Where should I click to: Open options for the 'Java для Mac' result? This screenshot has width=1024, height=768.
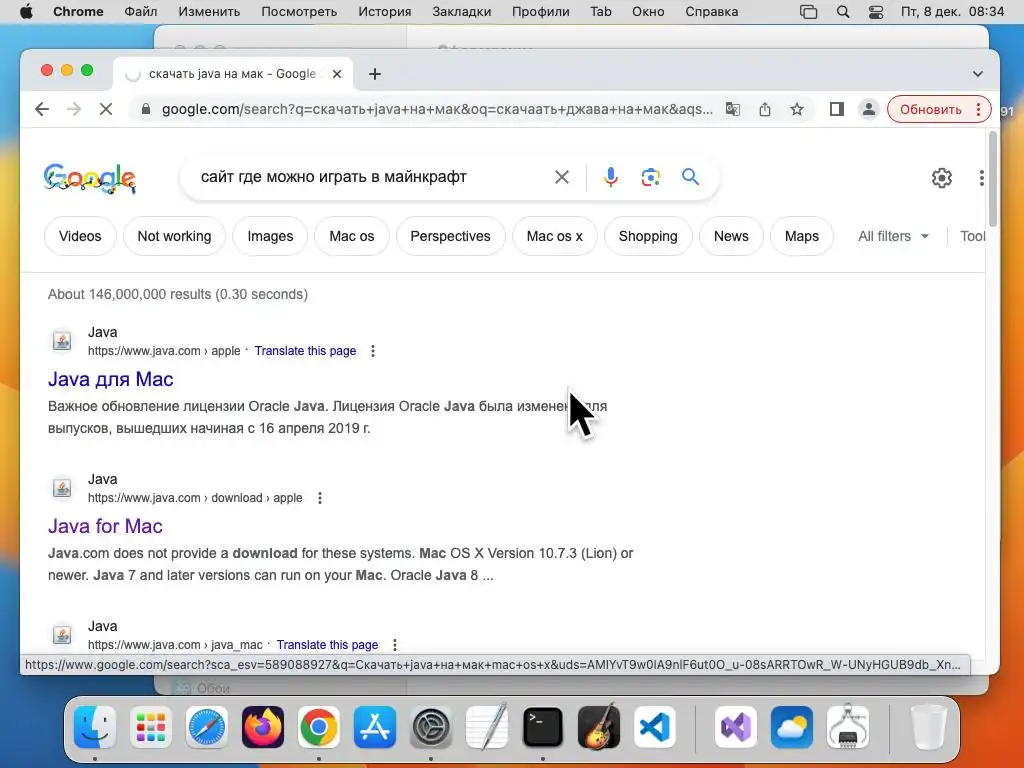(x=373, y=351)
